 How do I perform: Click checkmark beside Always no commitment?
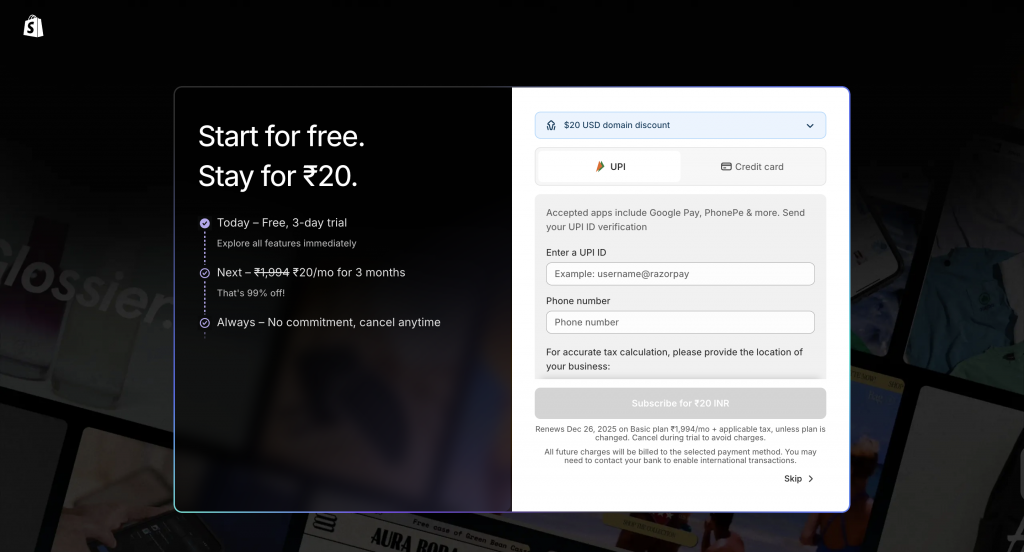205,323
